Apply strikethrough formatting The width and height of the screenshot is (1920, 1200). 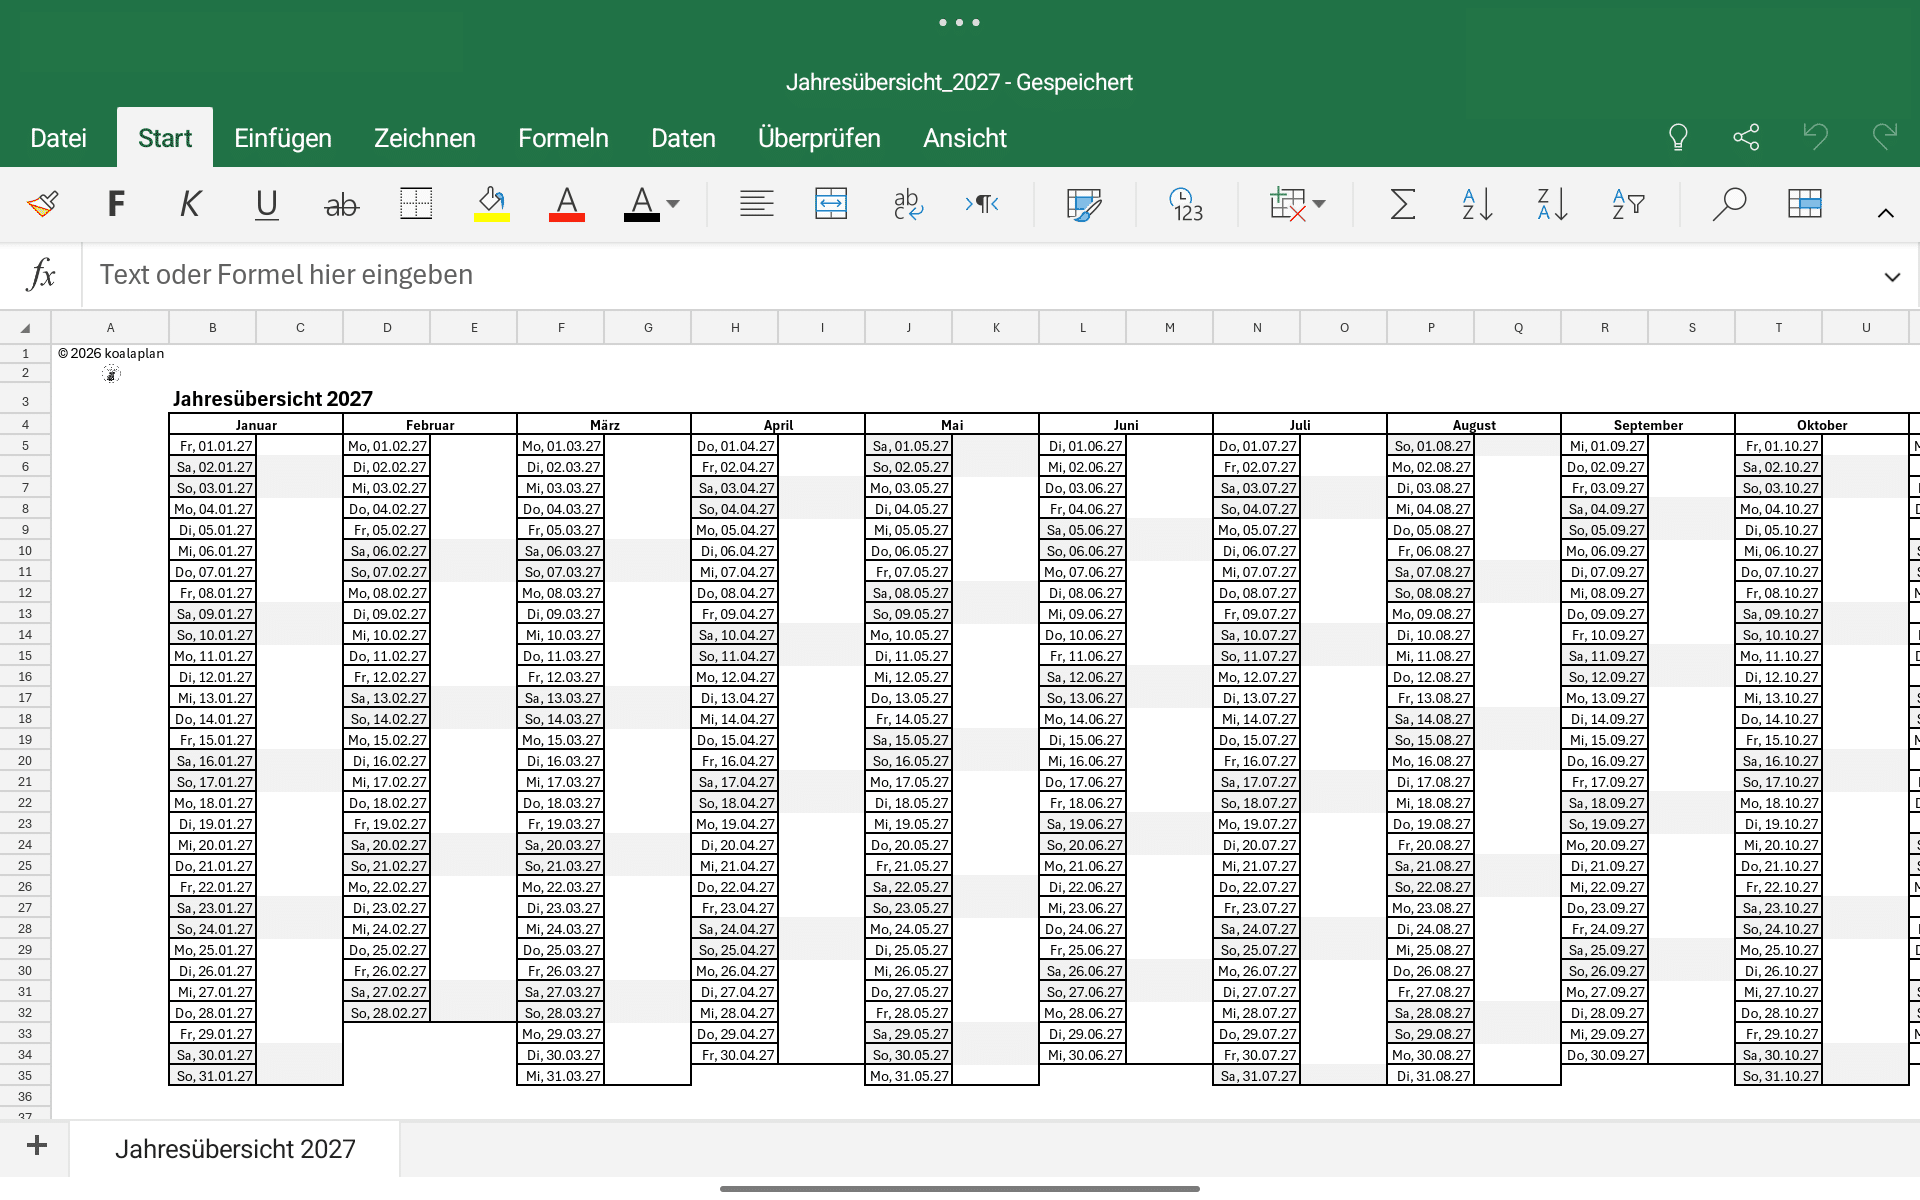(341, 205)
